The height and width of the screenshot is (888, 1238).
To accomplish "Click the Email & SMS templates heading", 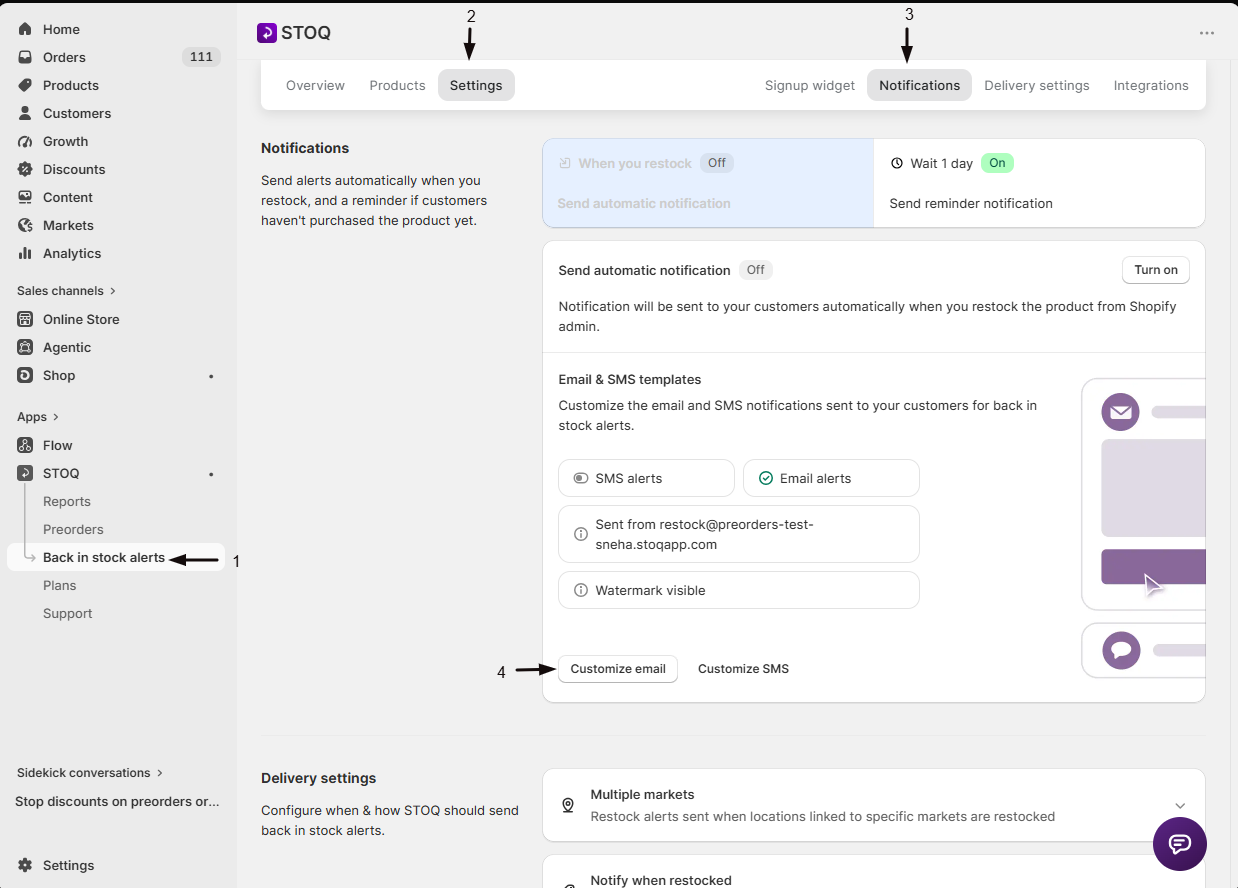I will tap(630, 380).
